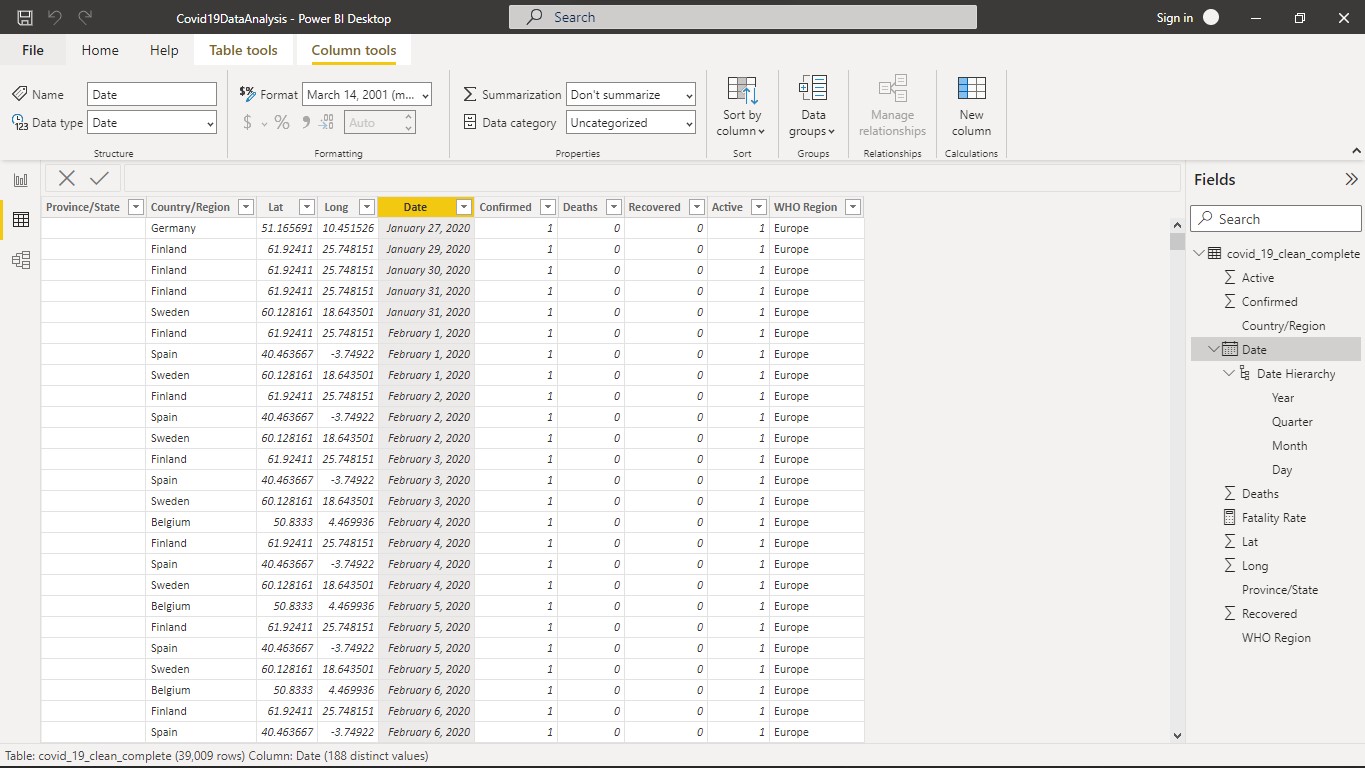
Task: Click the formula bar input area
Action: (x=652, y=178)
